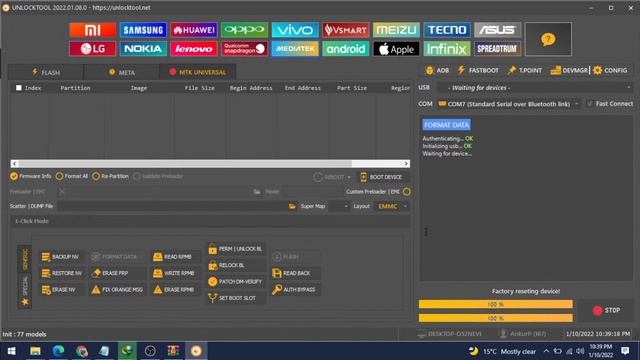Select the Spreadtrum brand logo
Image resolution: width=640 pixels, height=360 pixels.
[x=498, y=49]
